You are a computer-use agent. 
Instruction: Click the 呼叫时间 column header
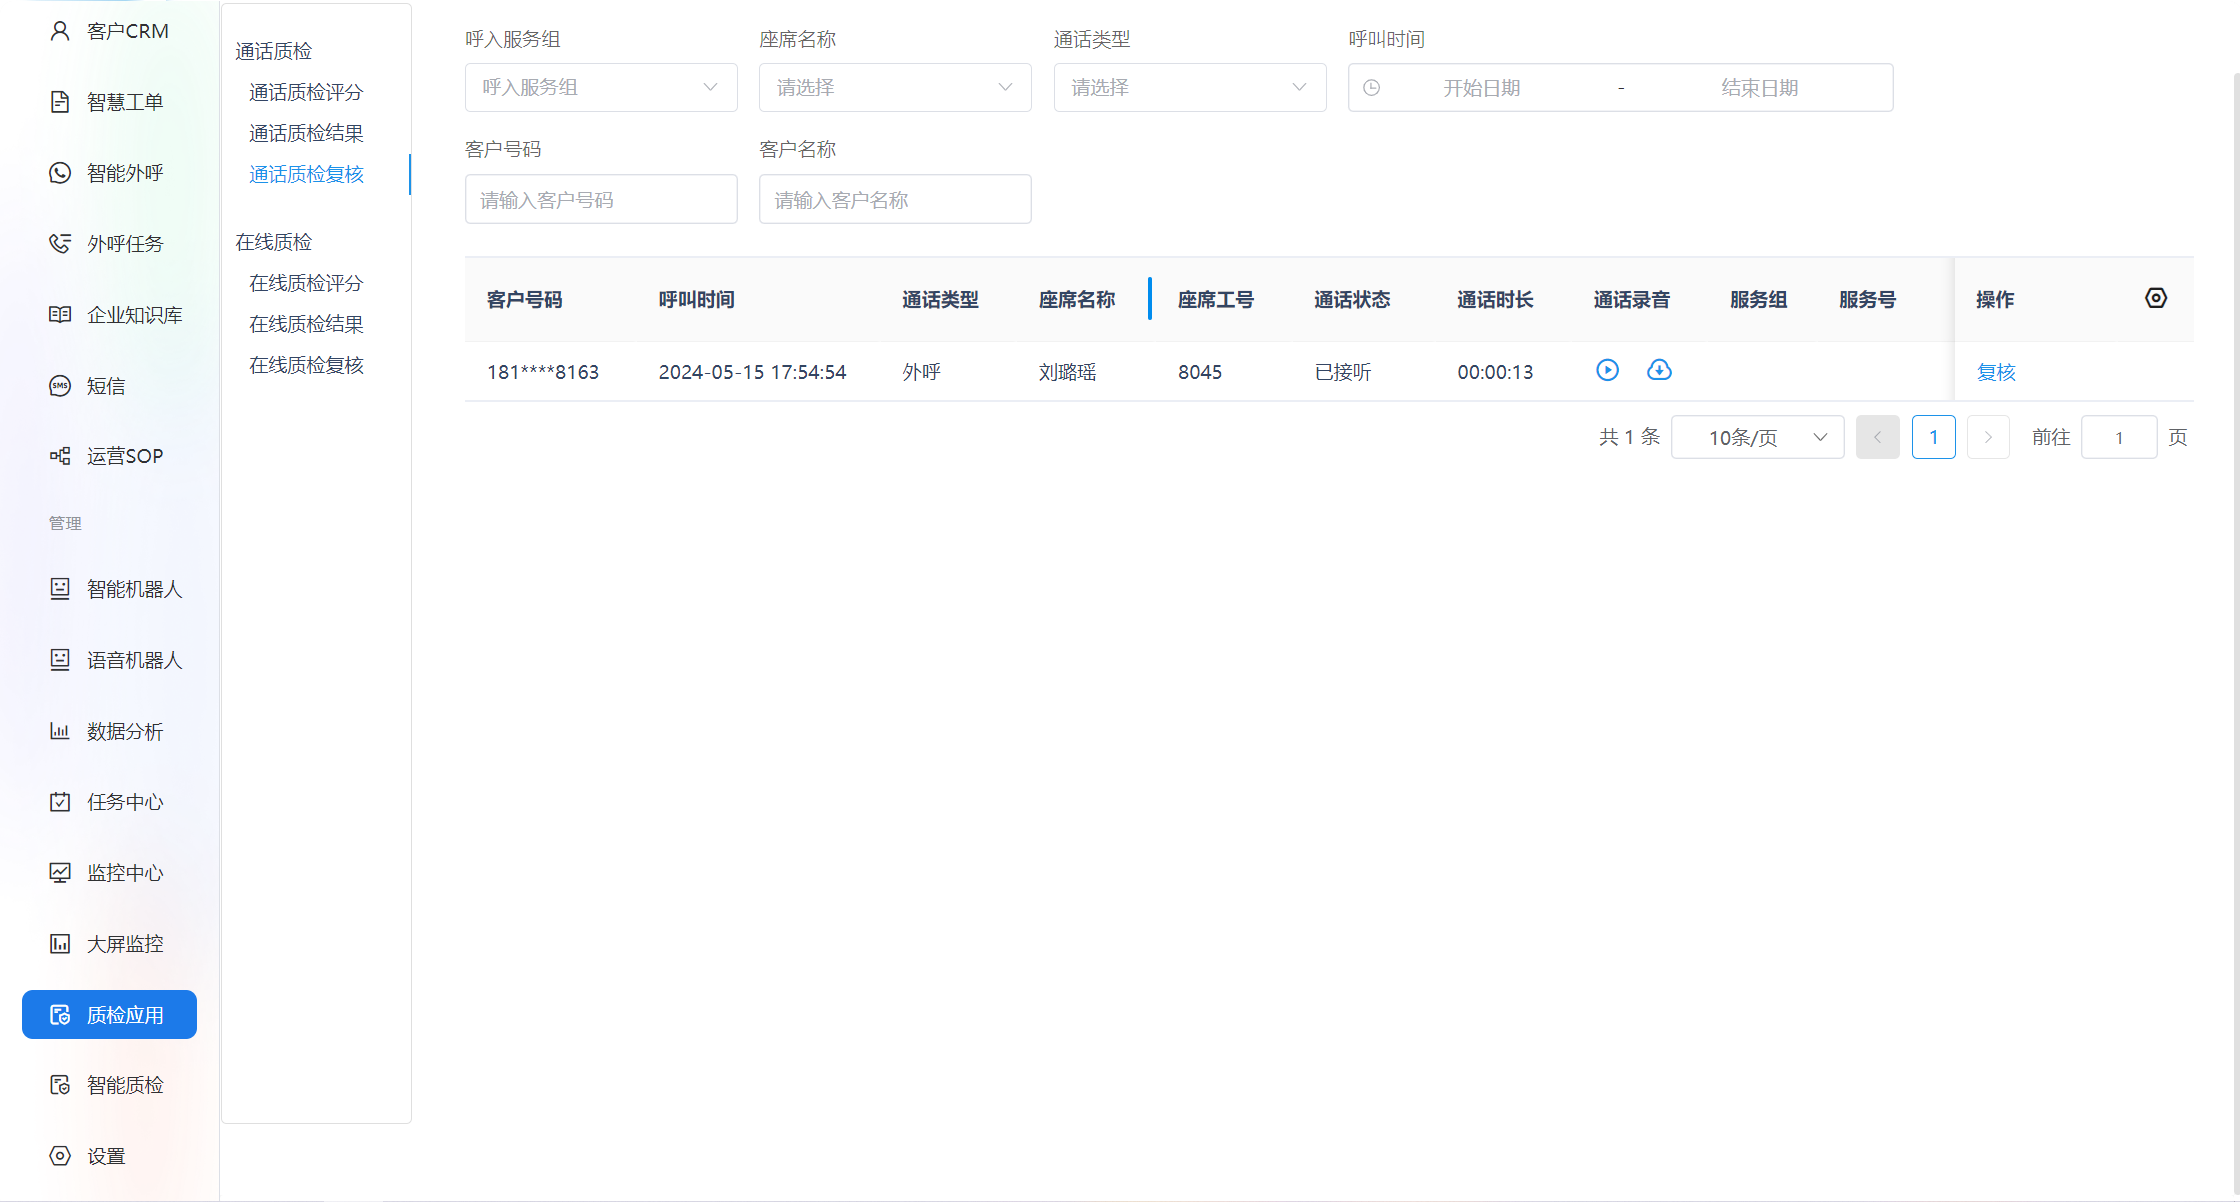pyautogui.click(x=697, y=300)
